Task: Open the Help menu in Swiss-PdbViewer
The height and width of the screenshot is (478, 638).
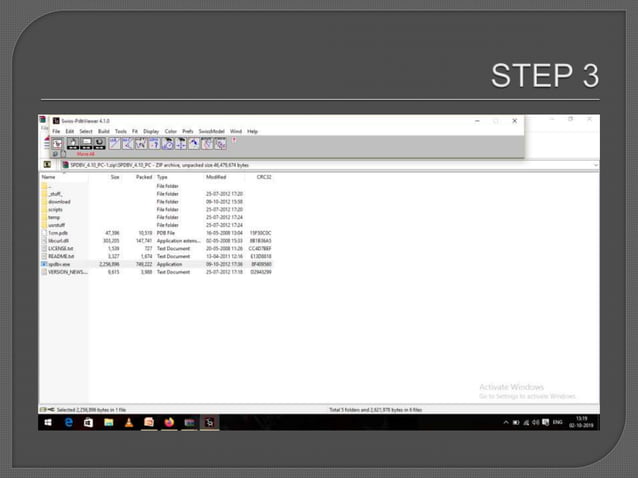Action: coord(253,131)
